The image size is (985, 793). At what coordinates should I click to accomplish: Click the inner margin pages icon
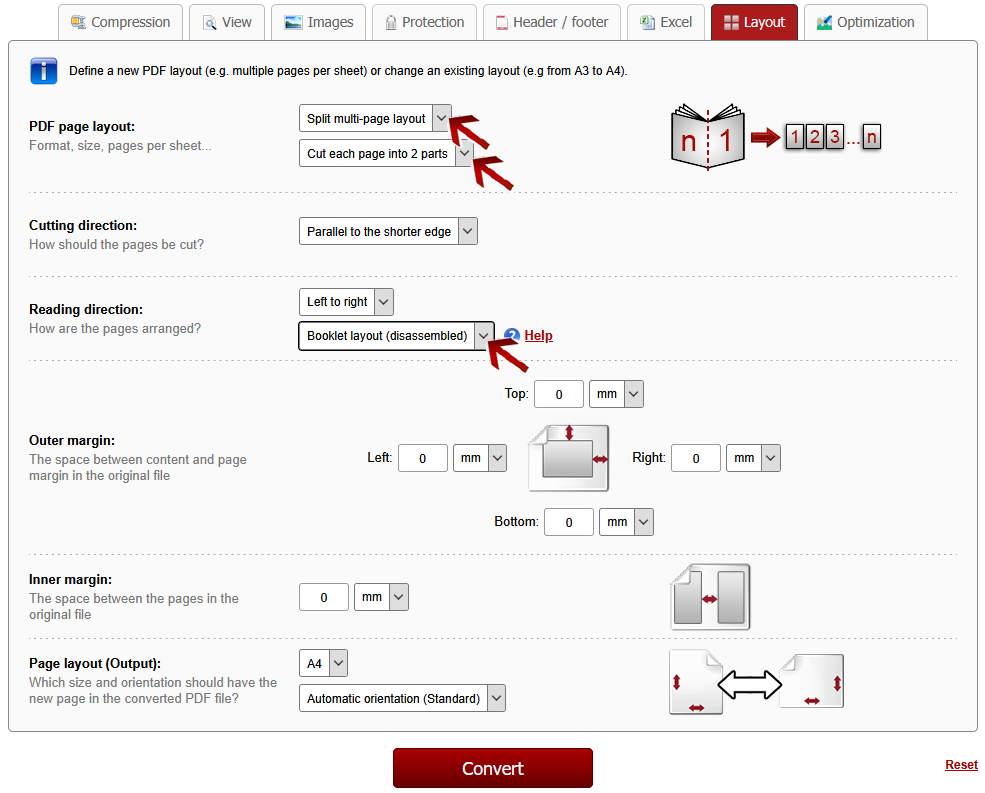click(710, 597)
